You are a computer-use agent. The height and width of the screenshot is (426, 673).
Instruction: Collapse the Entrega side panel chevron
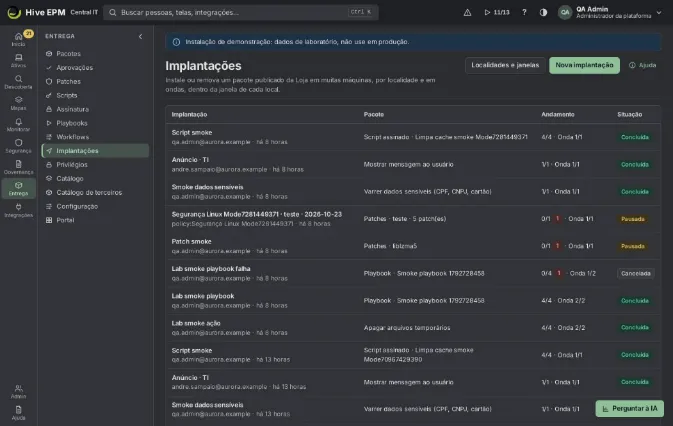click(x=140, y=36)
